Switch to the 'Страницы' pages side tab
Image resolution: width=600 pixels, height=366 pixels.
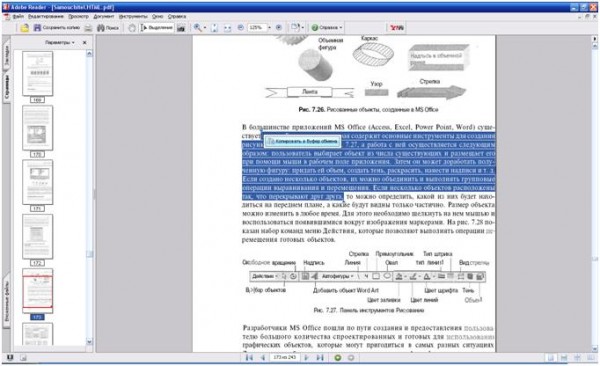tap(7, 87)
